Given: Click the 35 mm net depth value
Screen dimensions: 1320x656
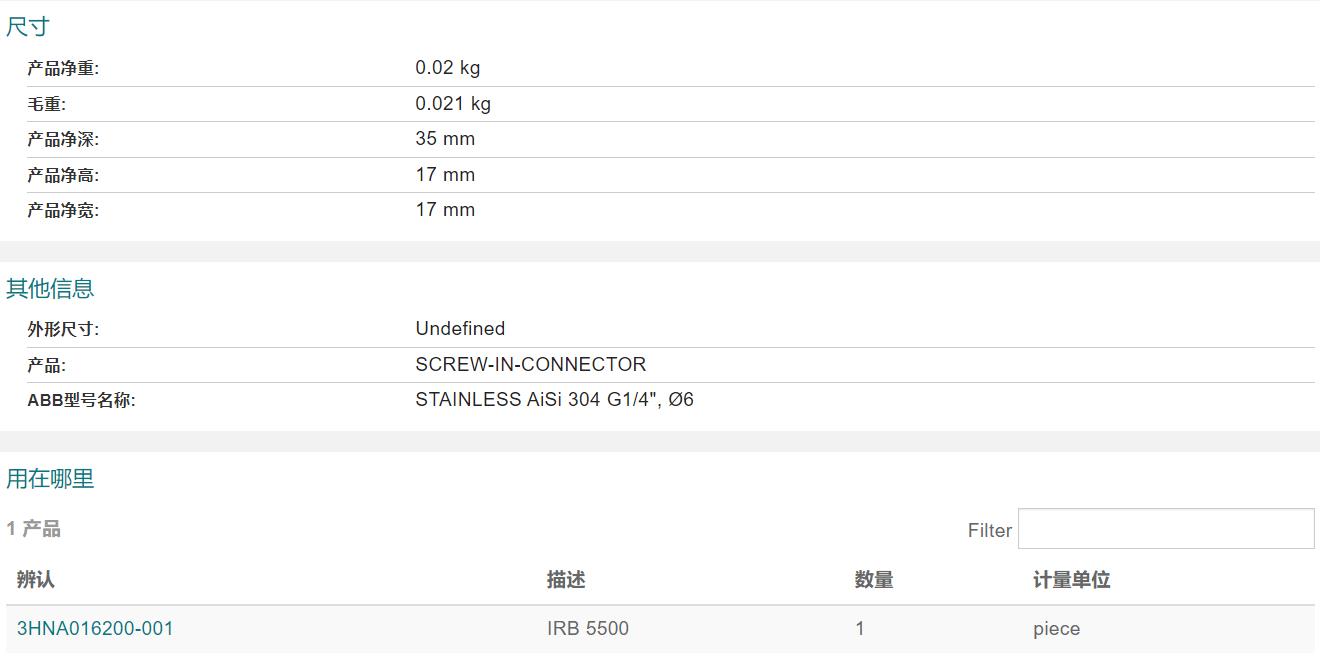Looking at the screenshot, I should [x=445, y=139].
